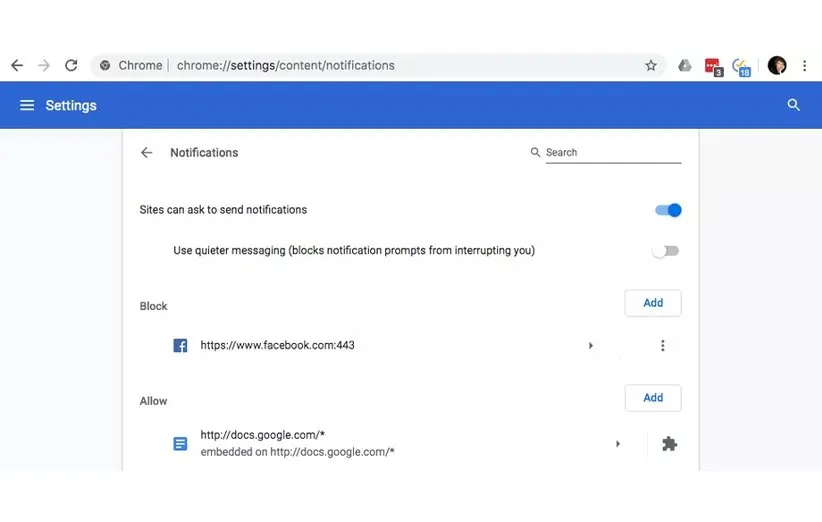Click the notifications Search input field
Screen dimensions: 822x522
pyautogui.click(x=612, y=153)
